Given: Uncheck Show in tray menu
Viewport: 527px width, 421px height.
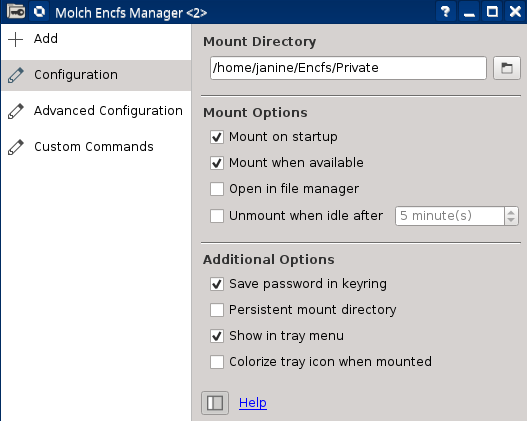Looking at the screenshot, I should pyautogui.click(x=217, y=336).
